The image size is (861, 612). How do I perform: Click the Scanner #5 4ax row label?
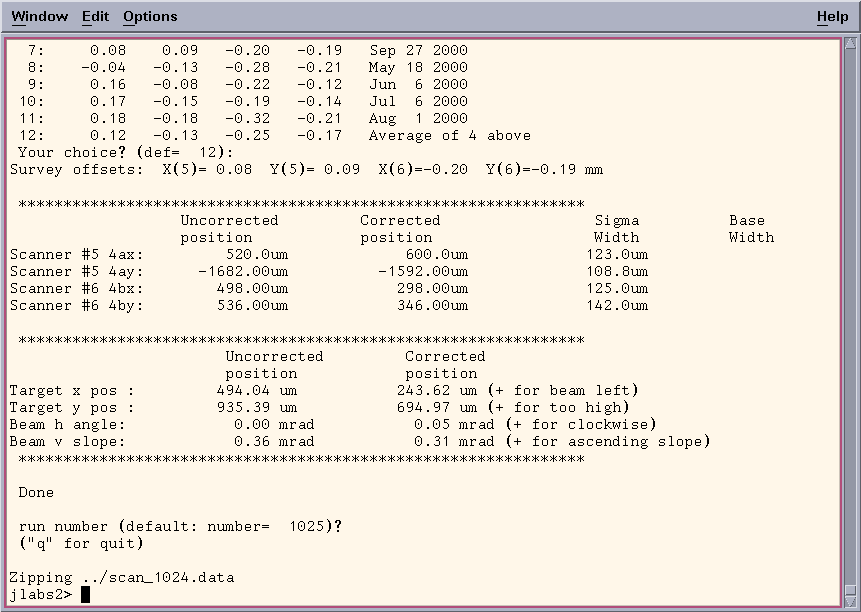click(76, 255)
